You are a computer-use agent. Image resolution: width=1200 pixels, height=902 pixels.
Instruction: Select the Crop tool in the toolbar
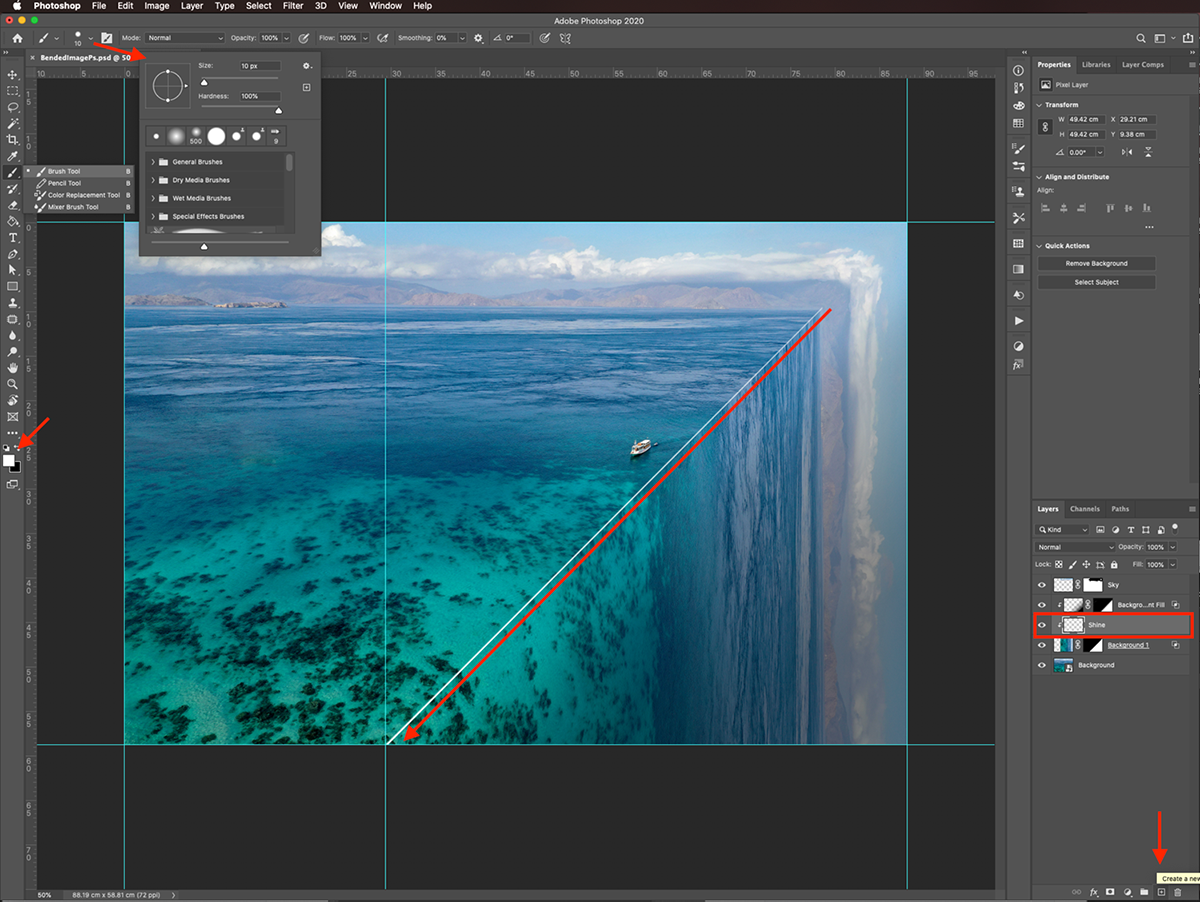point(13,140)
